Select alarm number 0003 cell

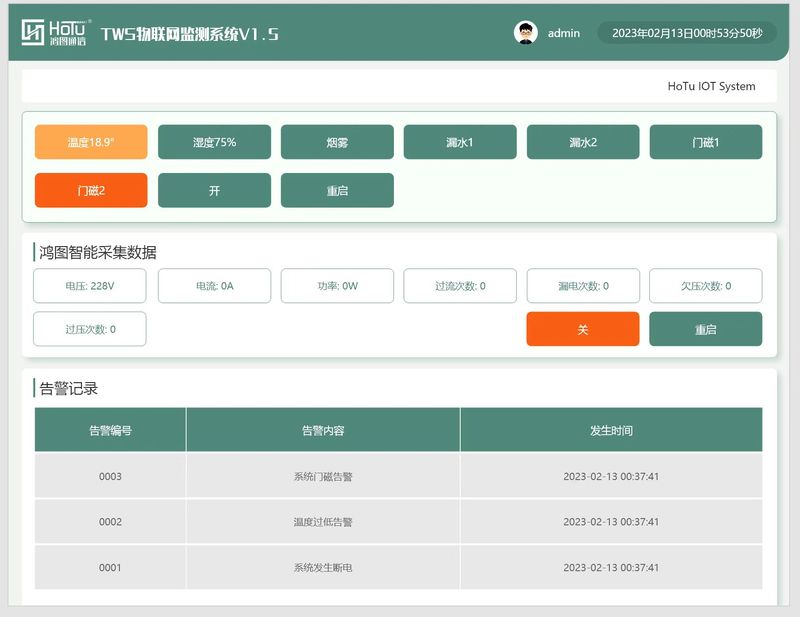point(110,476)
